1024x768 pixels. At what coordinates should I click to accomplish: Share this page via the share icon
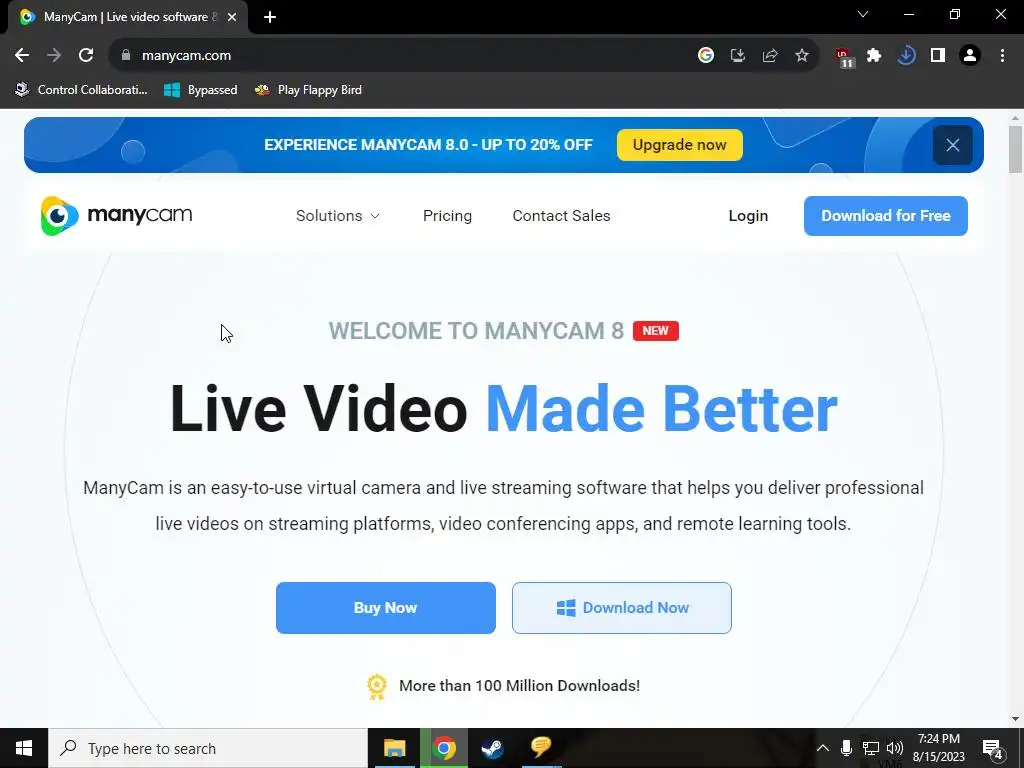coord(770,56)
